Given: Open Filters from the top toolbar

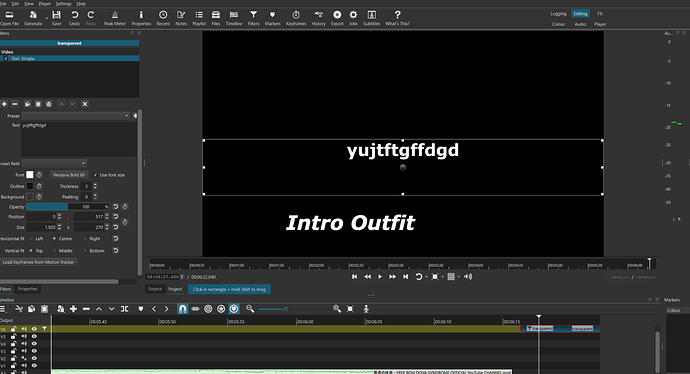Looking at the screenshot, I should tap(253, 18).
